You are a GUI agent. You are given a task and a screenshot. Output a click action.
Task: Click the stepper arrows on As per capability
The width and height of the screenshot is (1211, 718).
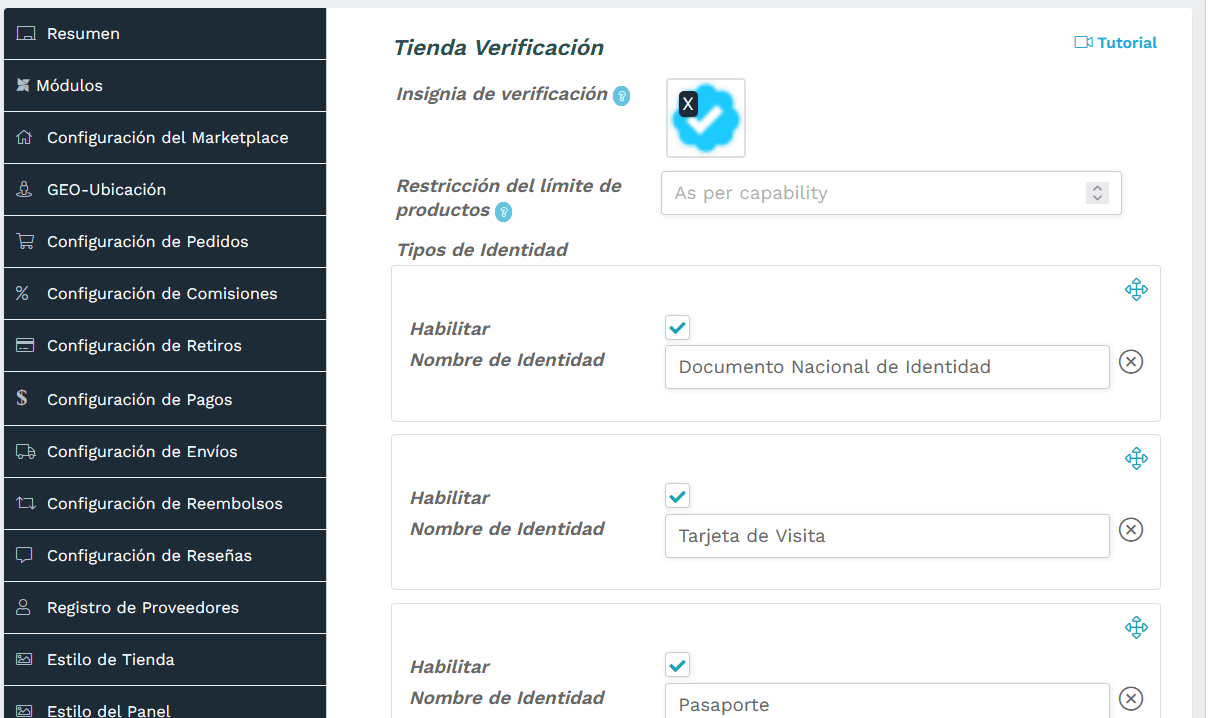(x=1097, y=193)
